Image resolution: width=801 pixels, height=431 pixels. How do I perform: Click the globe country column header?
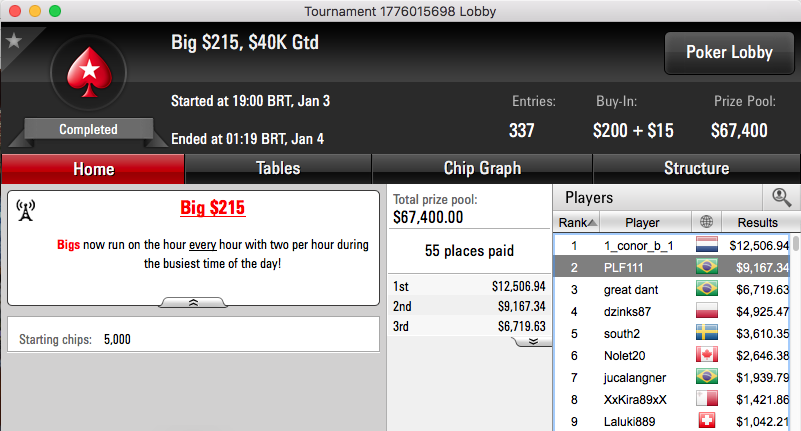click(706, 222)
